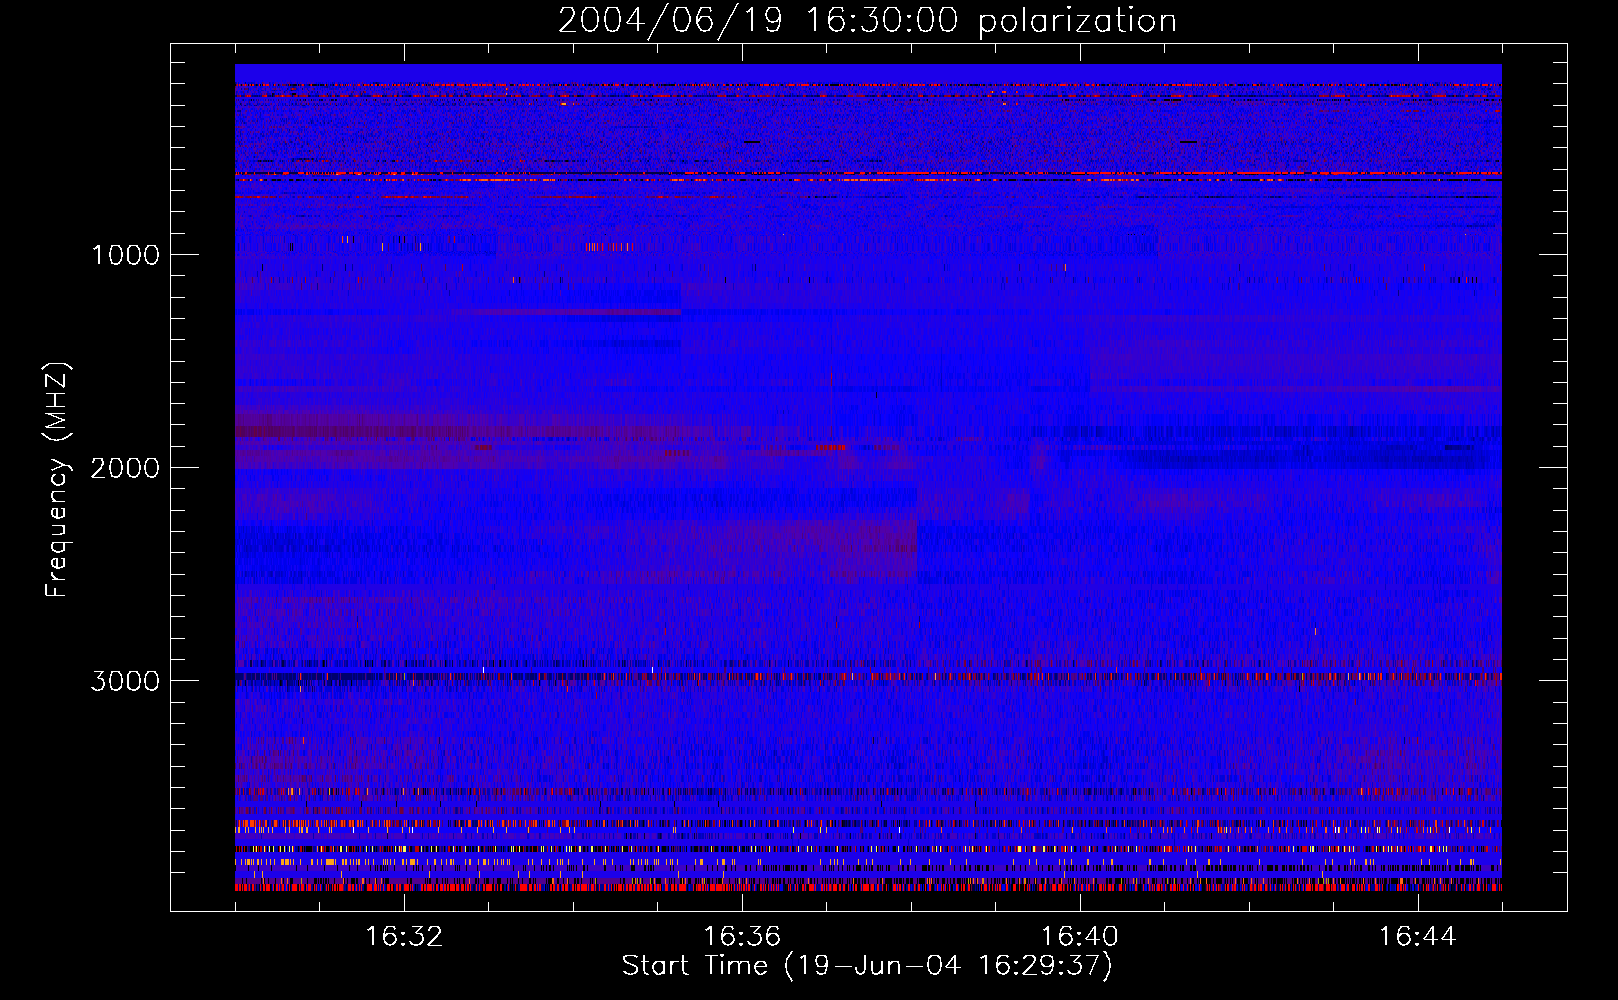Screen dimensions: 1618x1000
Task: Click the plot title '2004/06/19 16:30:00 polarization'
Action: point(867,21)
